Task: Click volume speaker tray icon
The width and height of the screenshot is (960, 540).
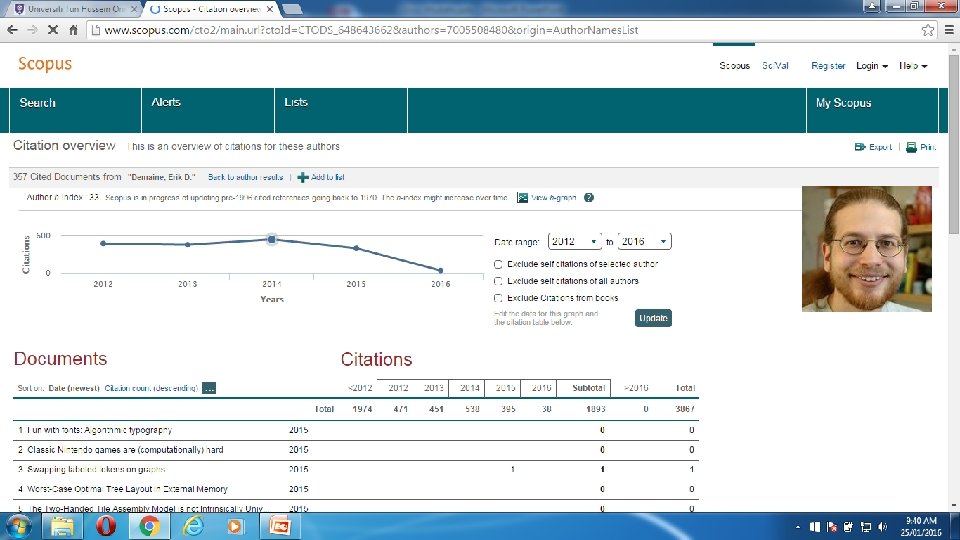Action: [x=882, y=527]
